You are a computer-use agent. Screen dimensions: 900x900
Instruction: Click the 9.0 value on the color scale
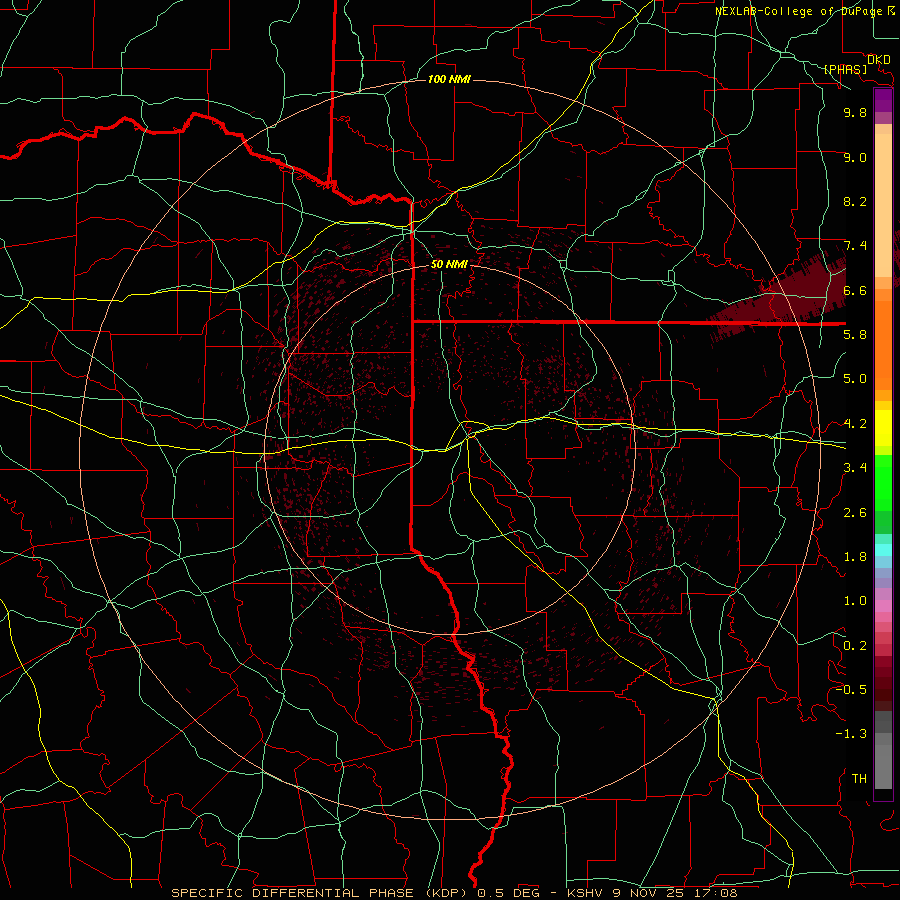(x=855, y=158)
